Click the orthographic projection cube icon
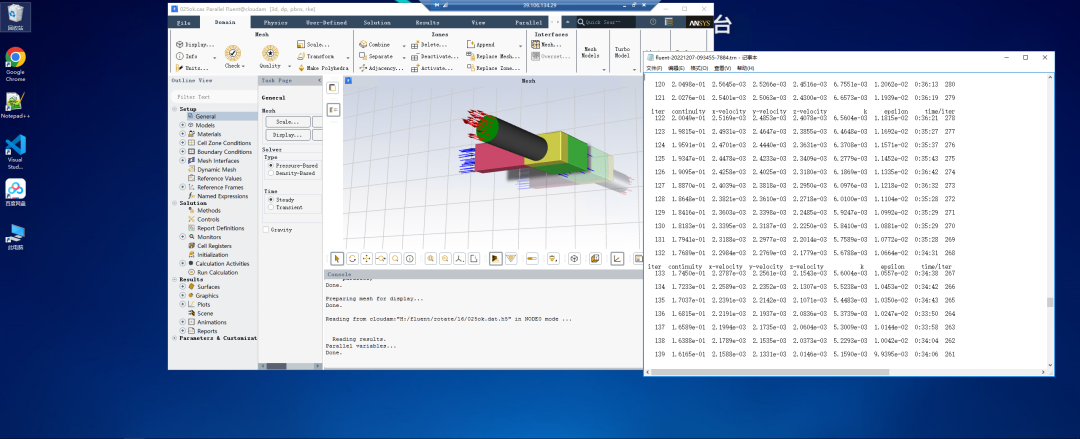 pos(574,258)
